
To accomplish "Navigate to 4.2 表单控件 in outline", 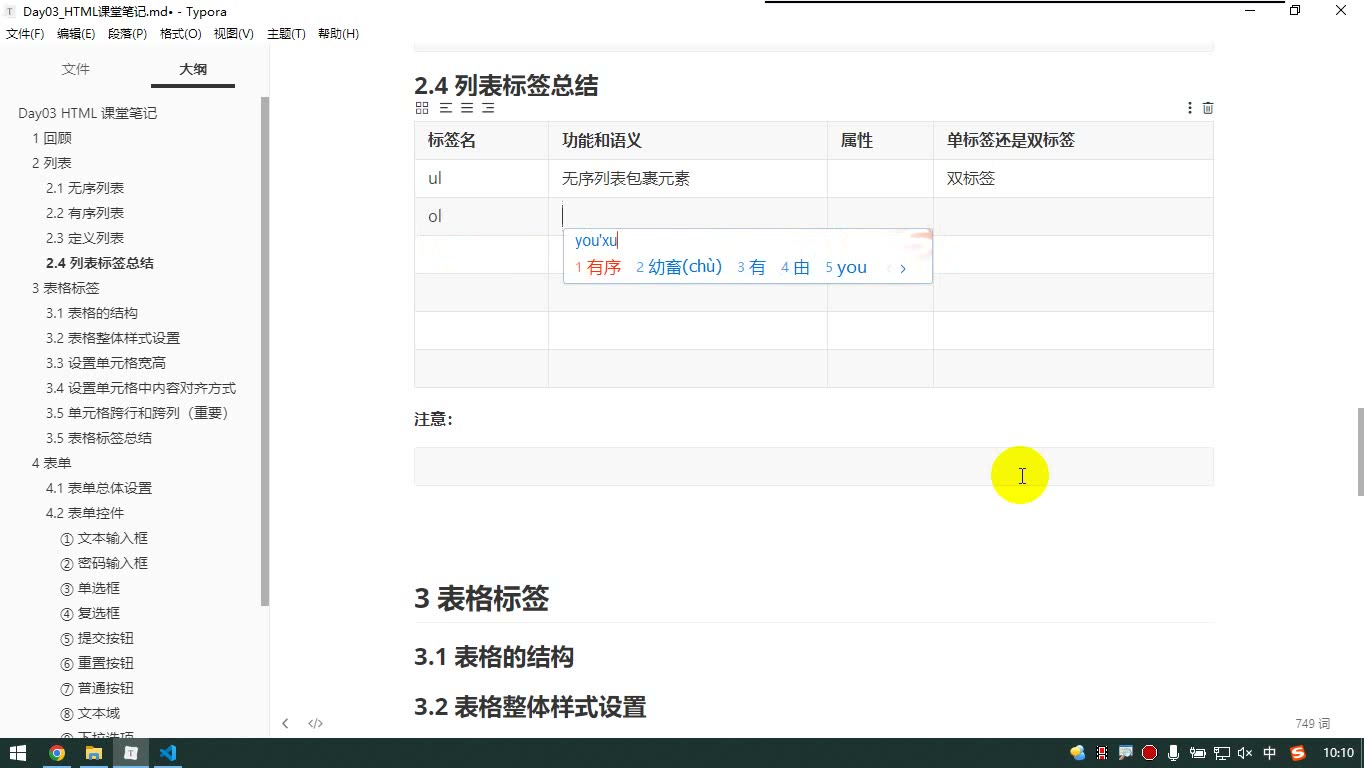I will [x=85, y=513].
